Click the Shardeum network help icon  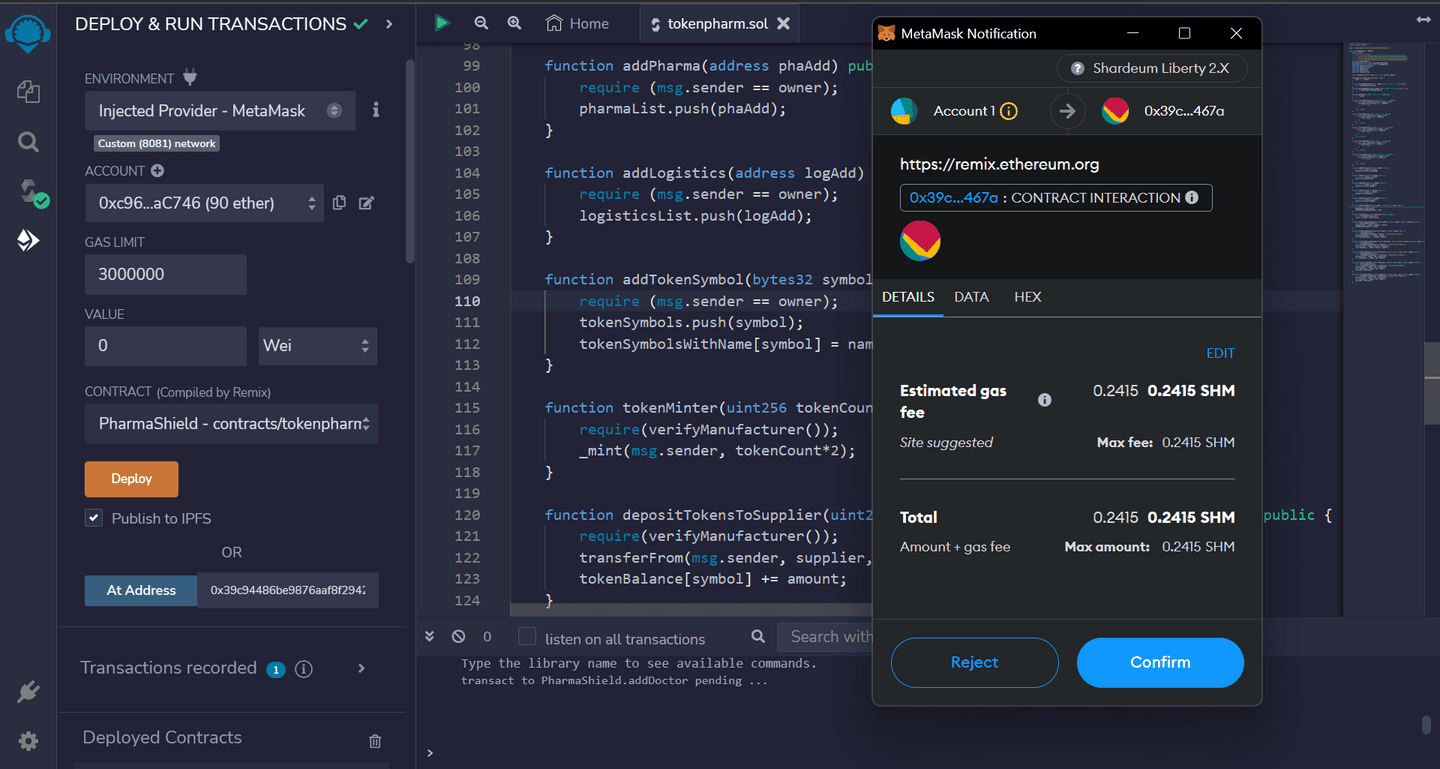tap(1078, 69)
